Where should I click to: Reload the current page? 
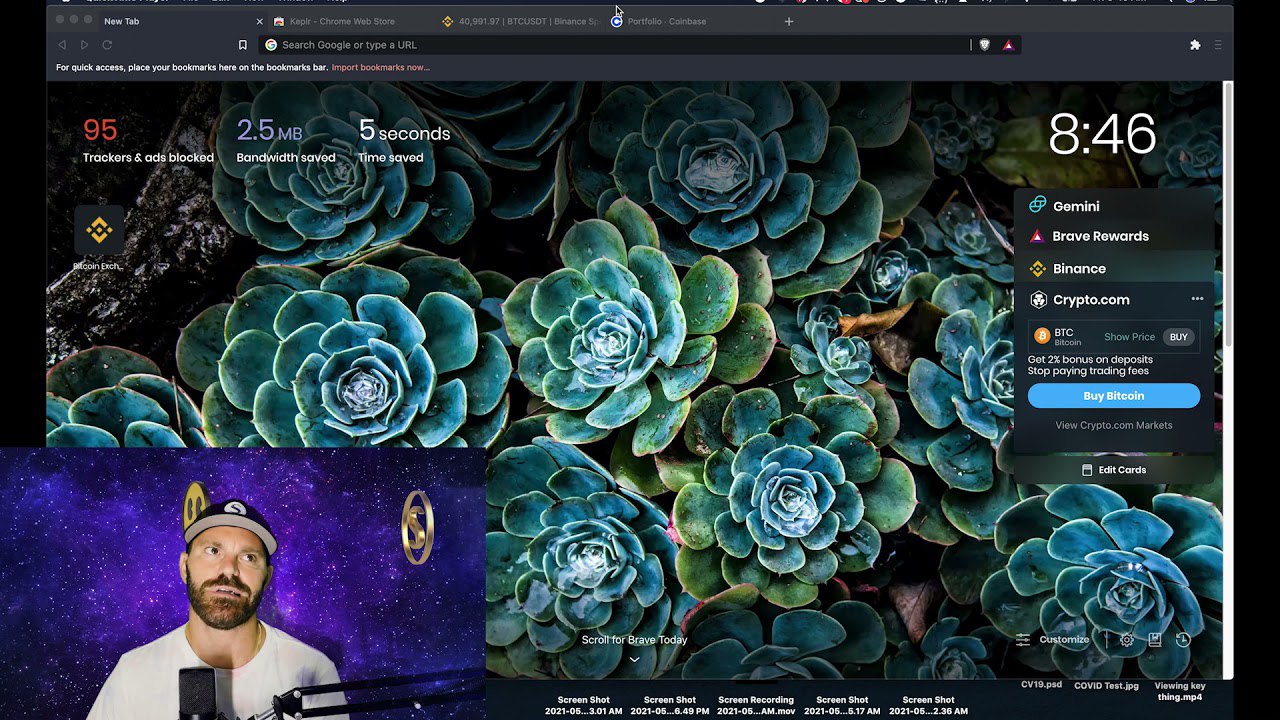click(x=107, y=45)
